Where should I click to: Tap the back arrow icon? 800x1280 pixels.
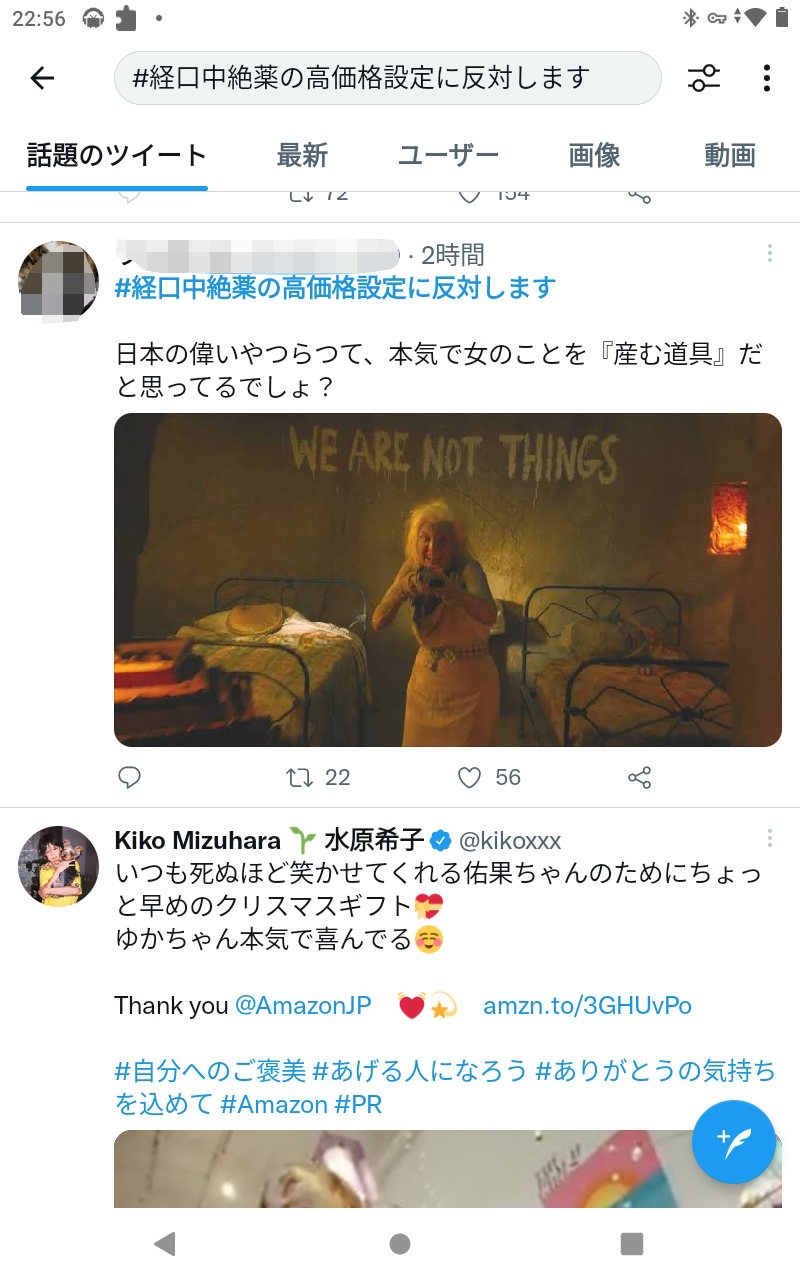click(x=42, y=78)
